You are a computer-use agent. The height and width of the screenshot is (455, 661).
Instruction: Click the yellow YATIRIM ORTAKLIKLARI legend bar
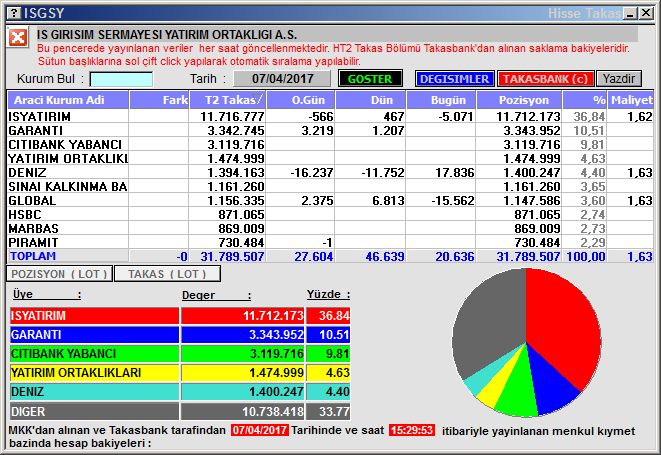94,372
